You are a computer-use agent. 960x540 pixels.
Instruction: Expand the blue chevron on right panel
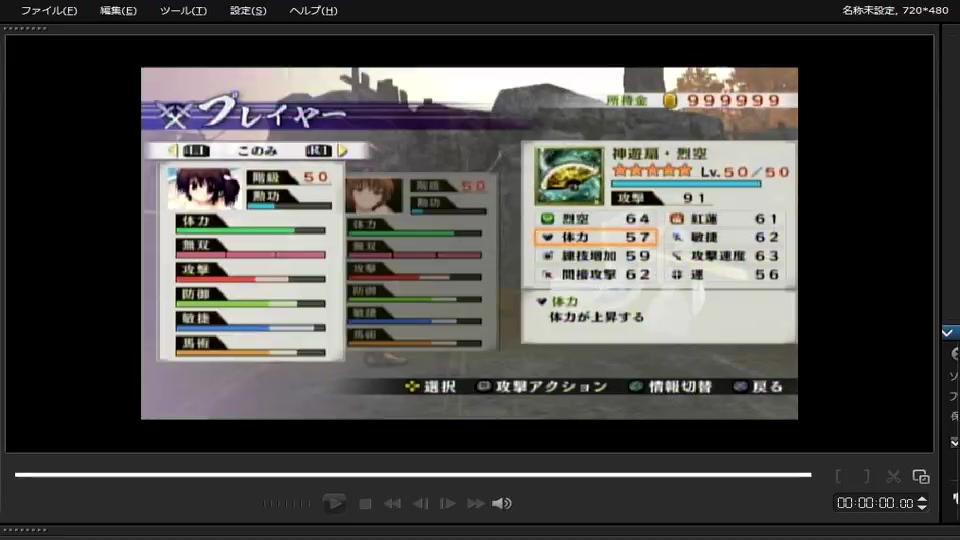point(949,332)
